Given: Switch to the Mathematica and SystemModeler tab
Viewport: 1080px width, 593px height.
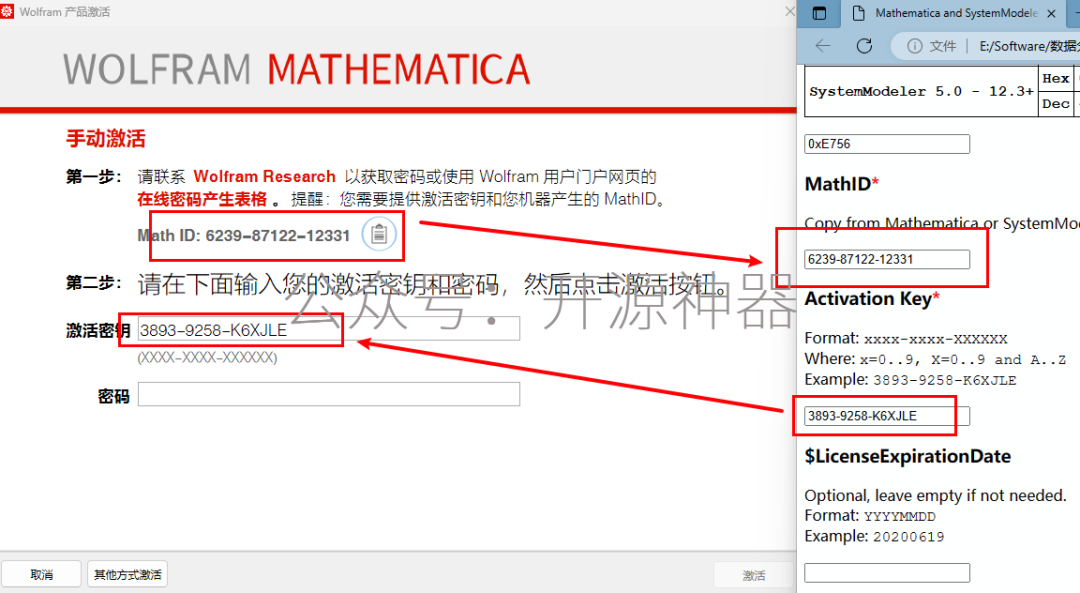Looking at the screenshot, I should point(955,13).
